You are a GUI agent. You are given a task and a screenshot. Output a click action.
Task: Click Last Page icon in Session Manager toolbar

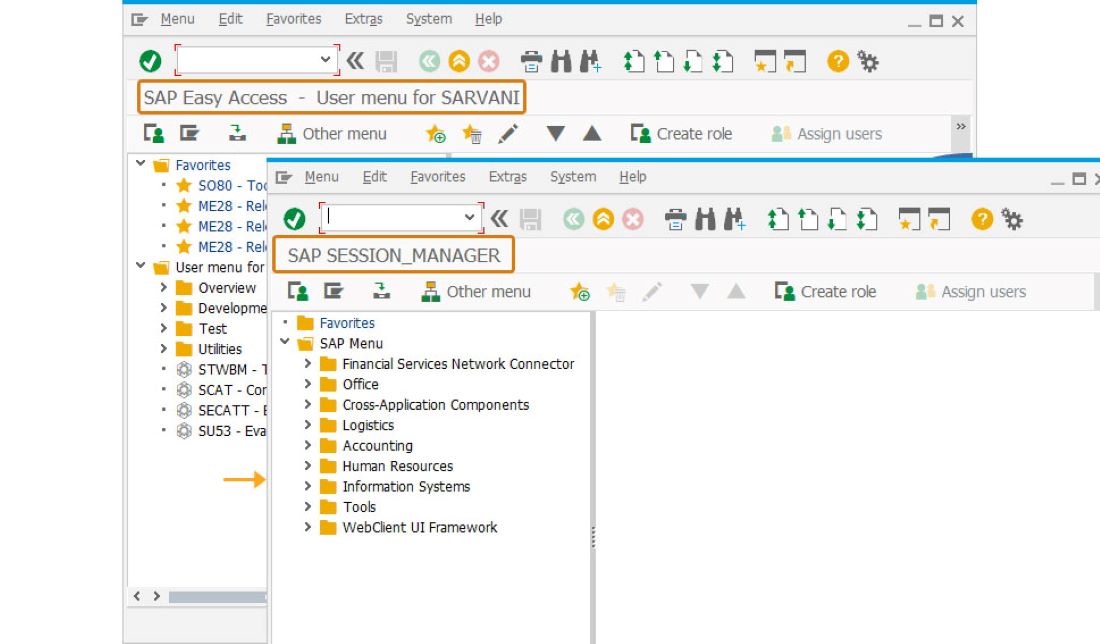[x=867, y=220]
